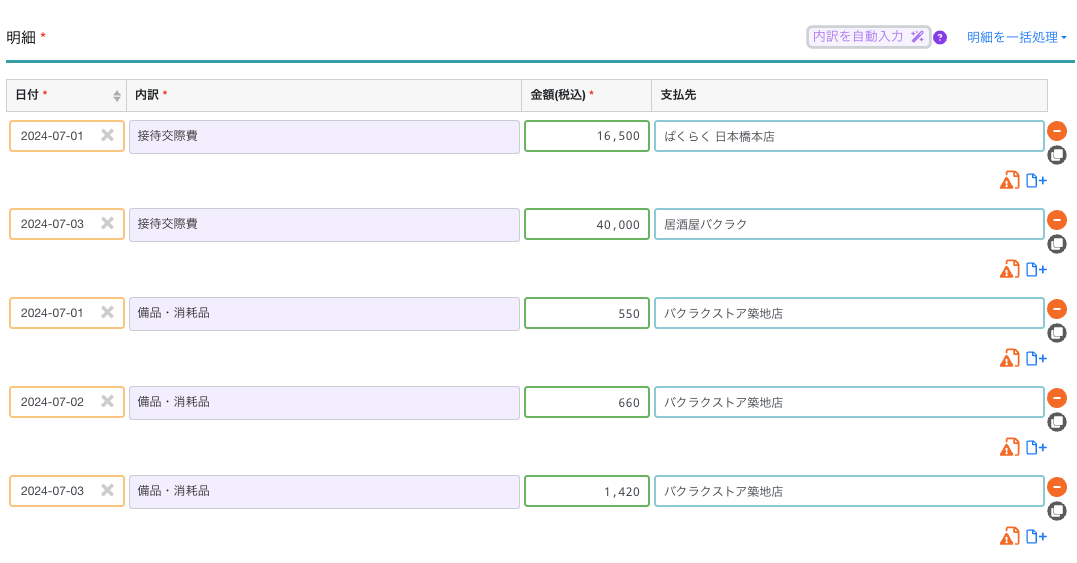Sort rows by the 日付 column arrows
1077x563 pixels.
click(x=117, y=96)
